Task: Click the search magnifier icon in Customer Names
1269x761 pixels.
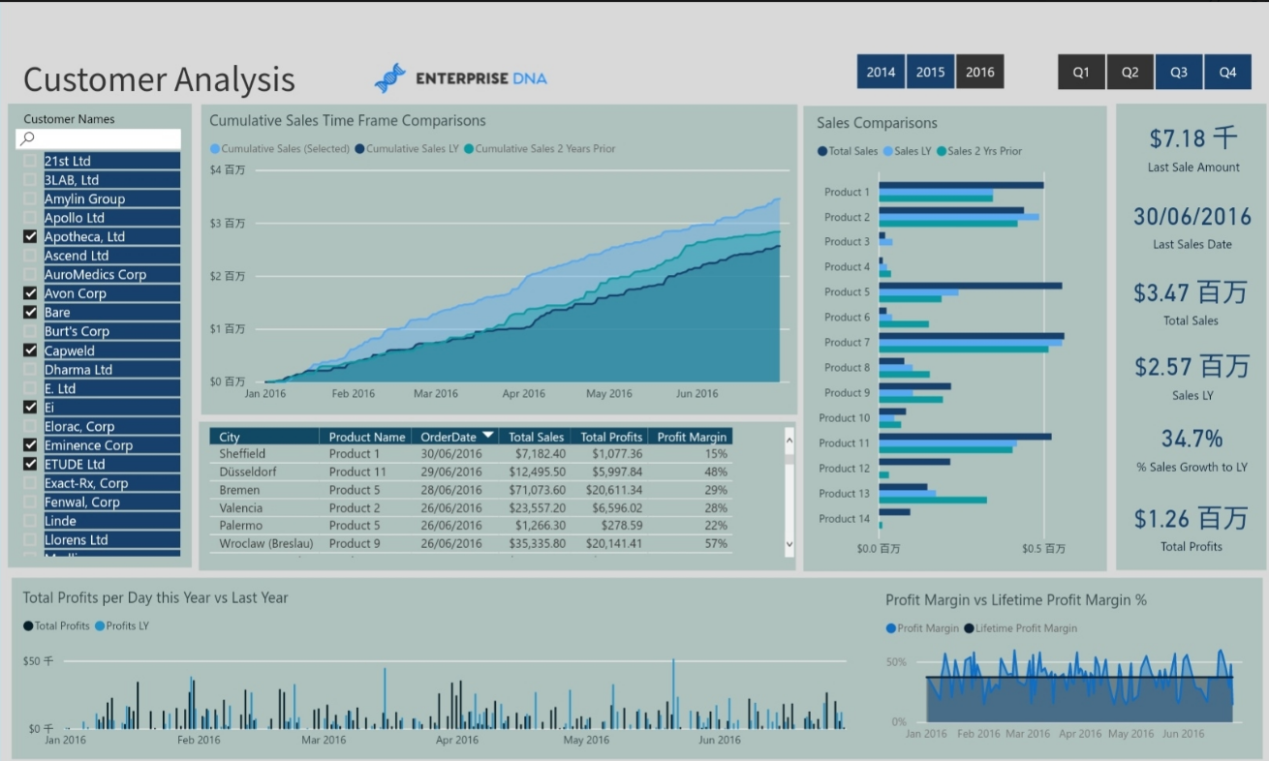Action: click(28, 139)
